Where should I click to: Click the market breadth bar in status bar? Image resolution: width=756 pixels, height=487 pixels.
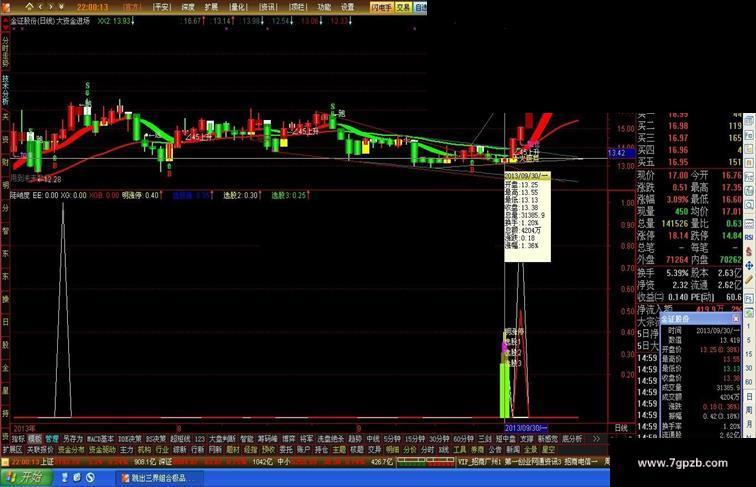tap(425, 461)
